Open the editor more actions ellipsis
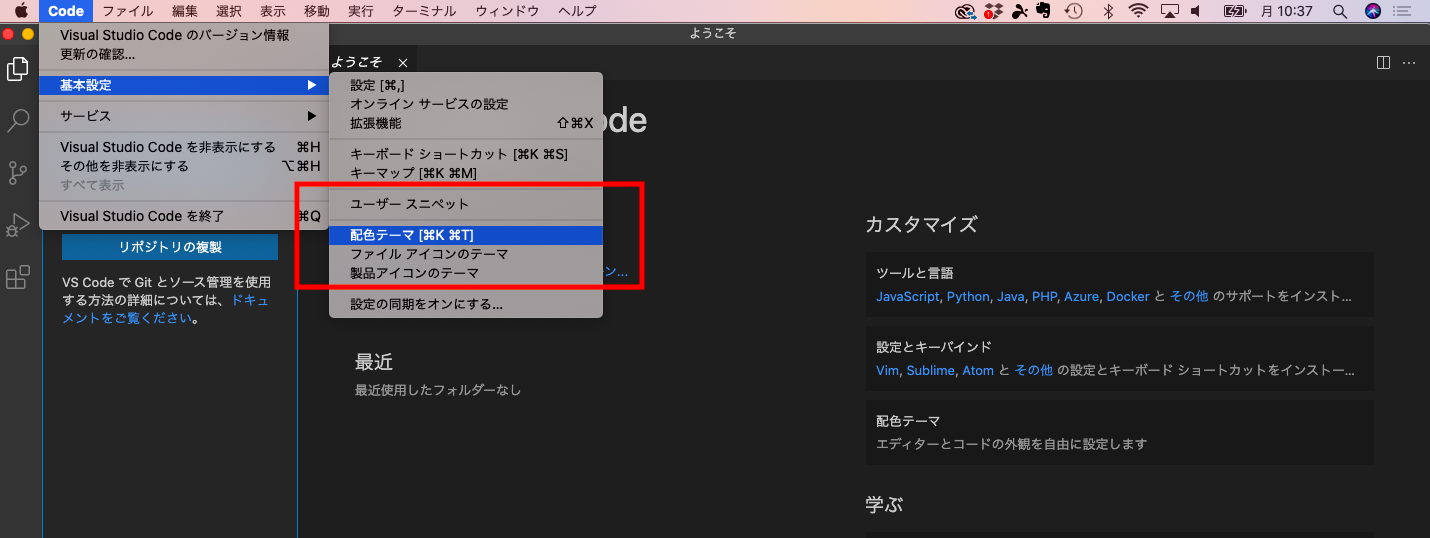 point(1409,62)
